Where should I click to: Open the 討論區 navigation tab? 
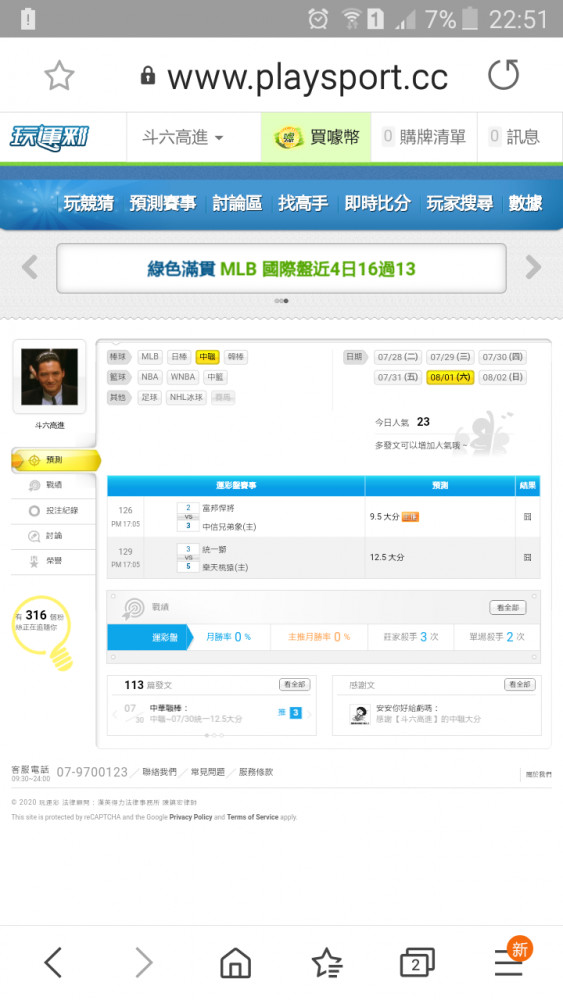point(237,203)
